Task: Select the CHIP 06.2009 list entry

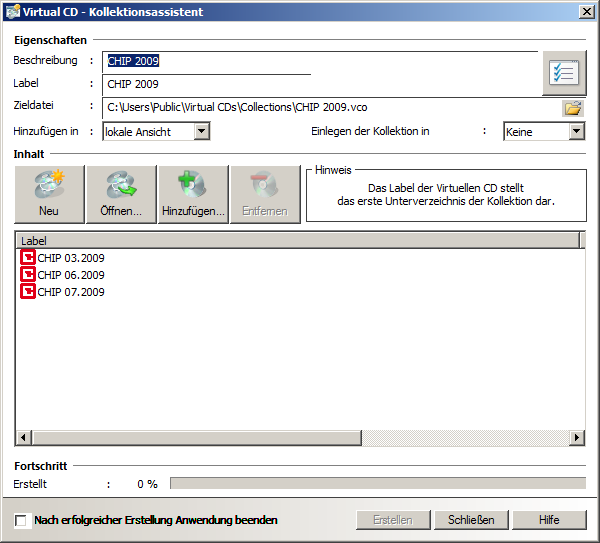Action: pos(62,275)
